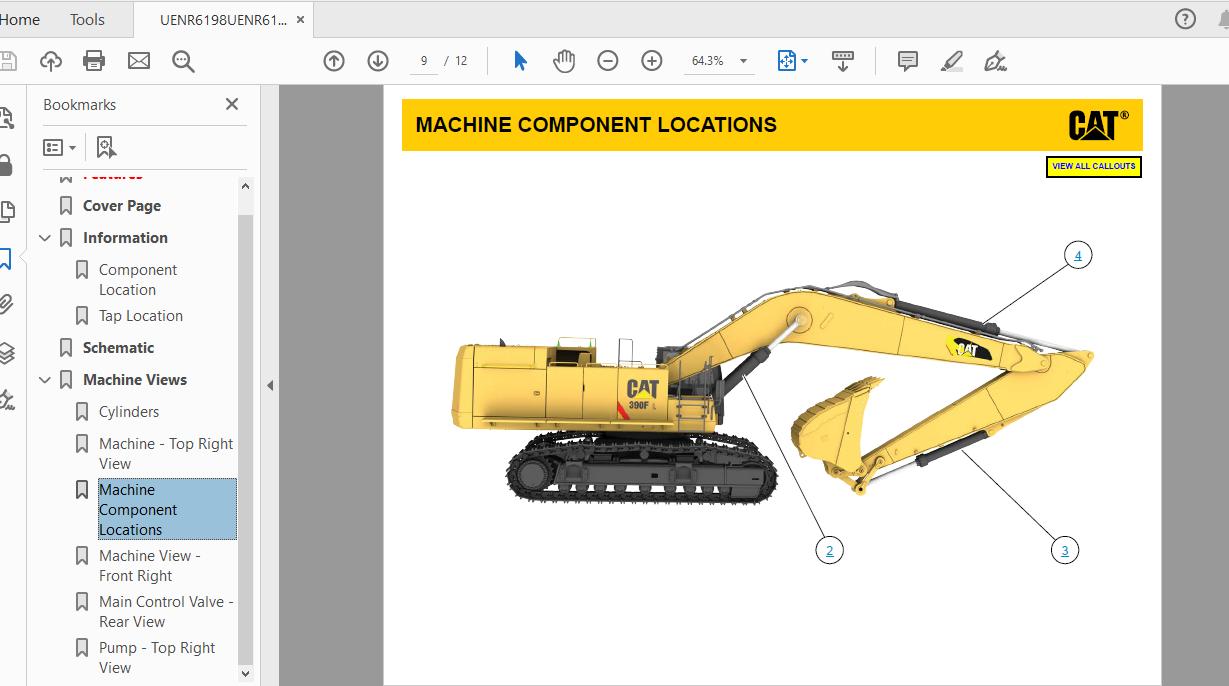The height and width of the screenshot is (686, 1229).
Task: Collapse the Information bookmark group
Action: (x=44, y=238)
